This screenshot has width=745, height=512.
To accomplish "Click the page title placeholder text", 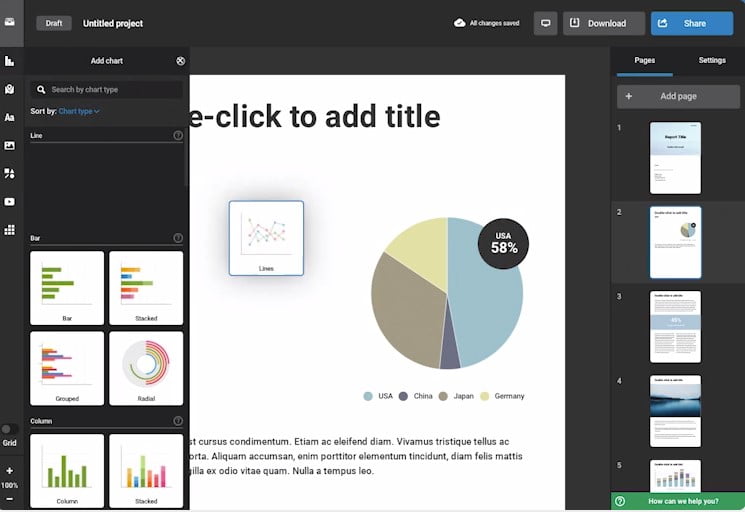I will pos(315,116).
